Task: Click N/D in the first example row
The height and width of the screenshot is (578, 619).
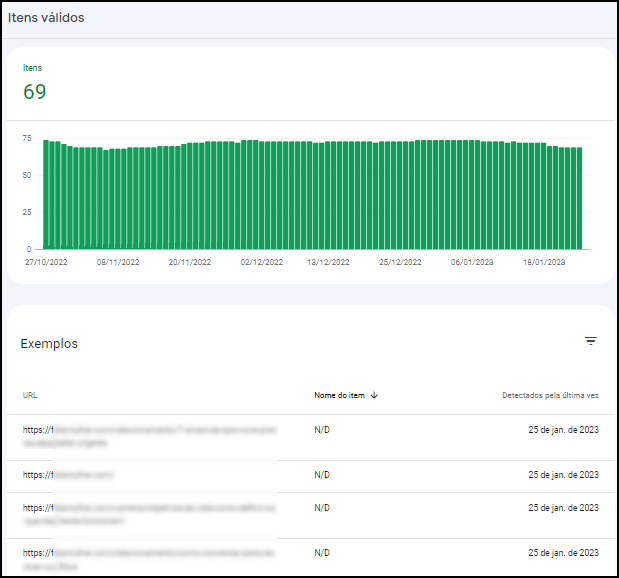Action: pyautogui.click(x=322, y=430)
